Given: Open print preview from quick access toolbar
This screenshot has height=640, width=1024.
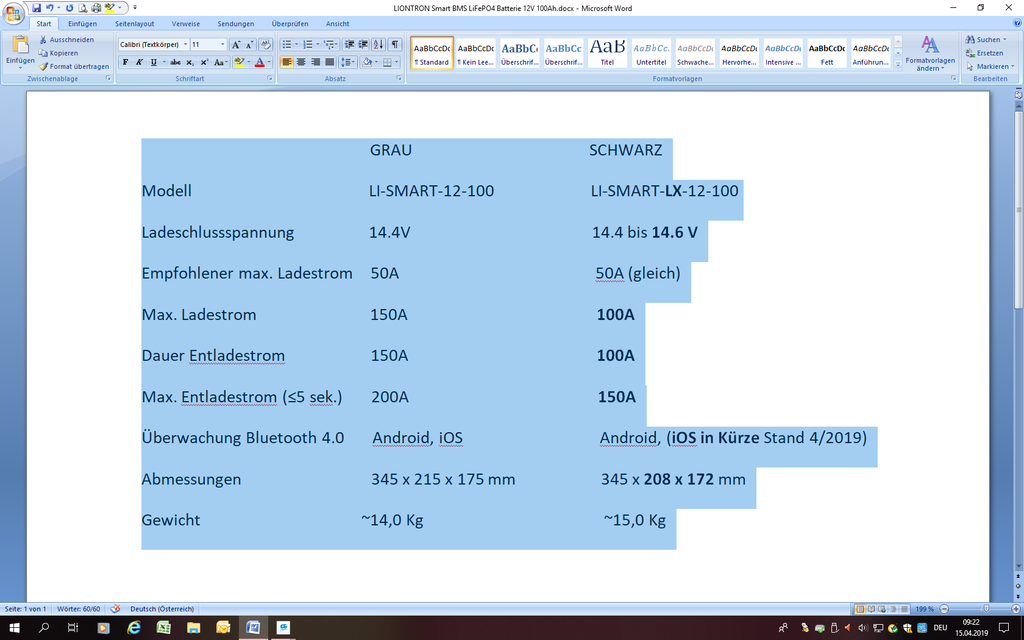Looking at the screenshot, I should [x=83, y=8].
